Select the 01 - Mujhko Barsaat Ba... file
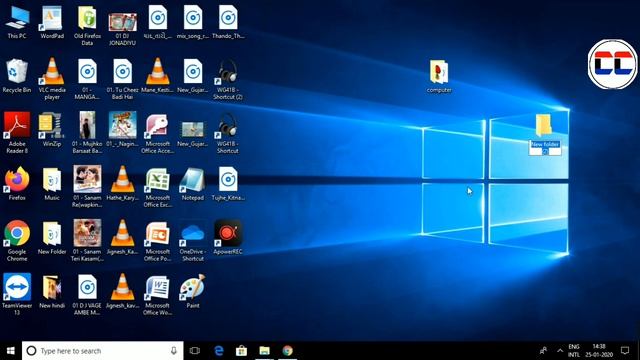The height and width of the screenshot is (360, 640). [87, 133]
